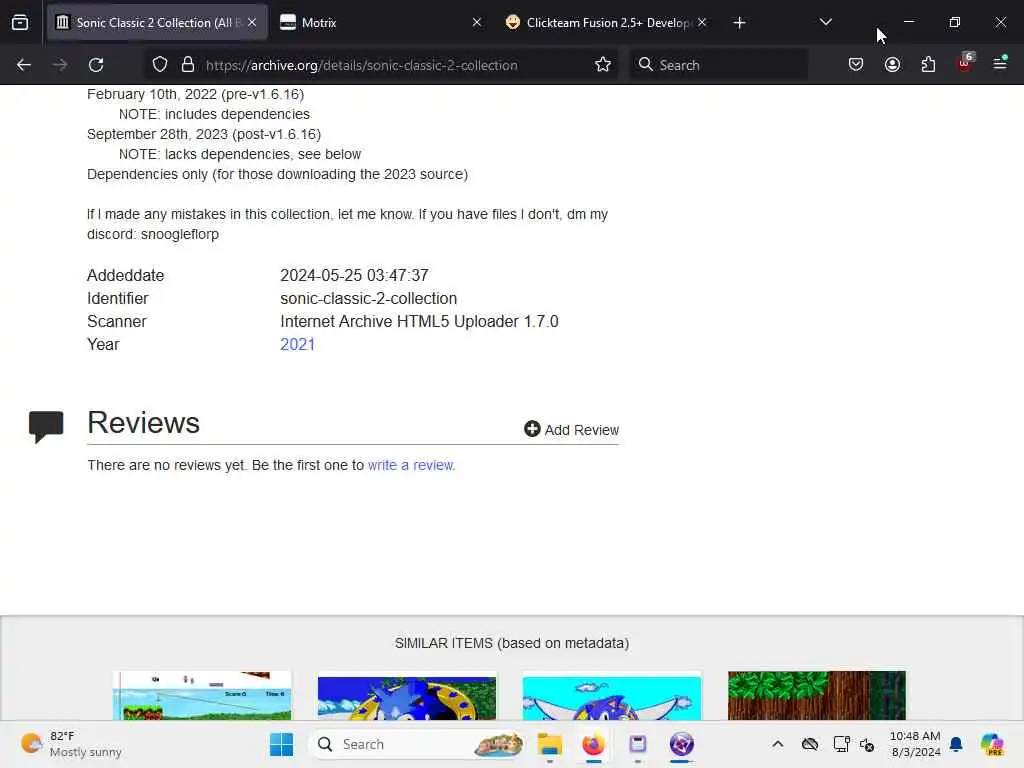Open Firefox from the taskbar
The image size is (1024, 768).
click(593, 744)
